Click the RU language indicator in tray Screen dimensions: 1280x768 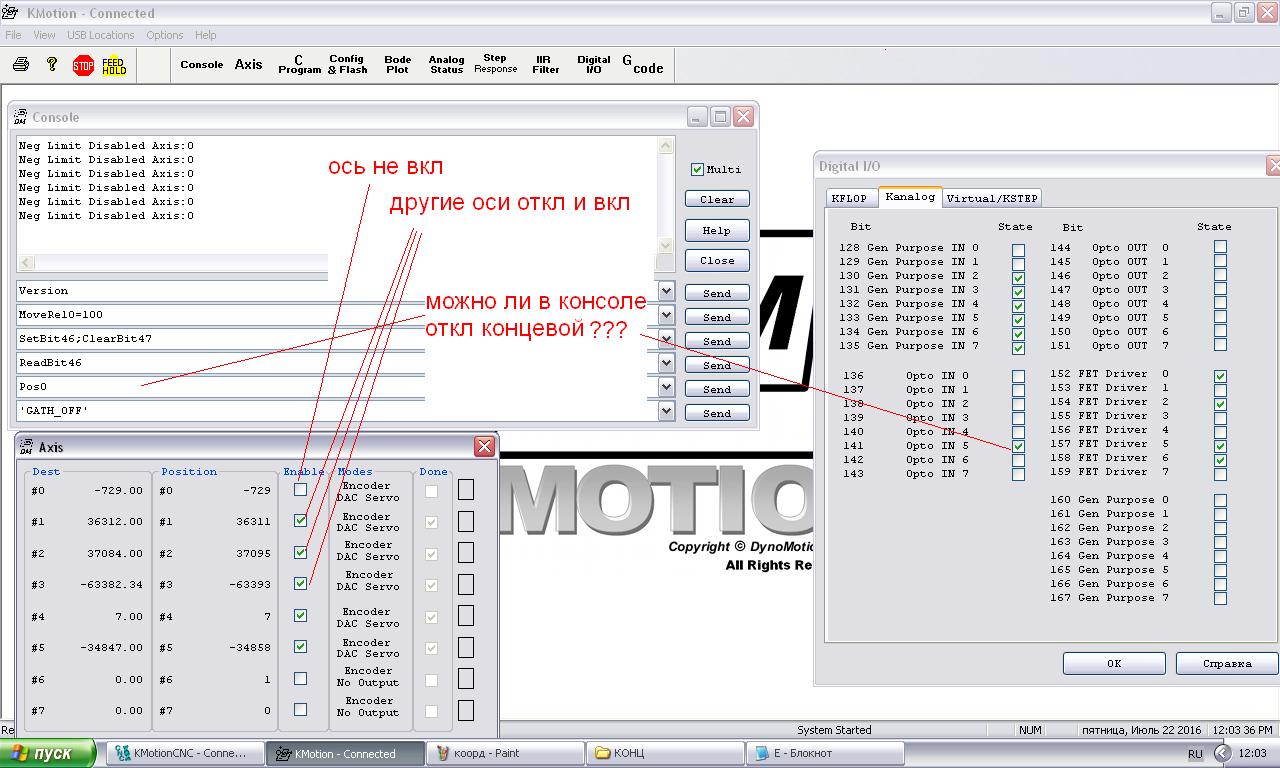click(1196, 754)
